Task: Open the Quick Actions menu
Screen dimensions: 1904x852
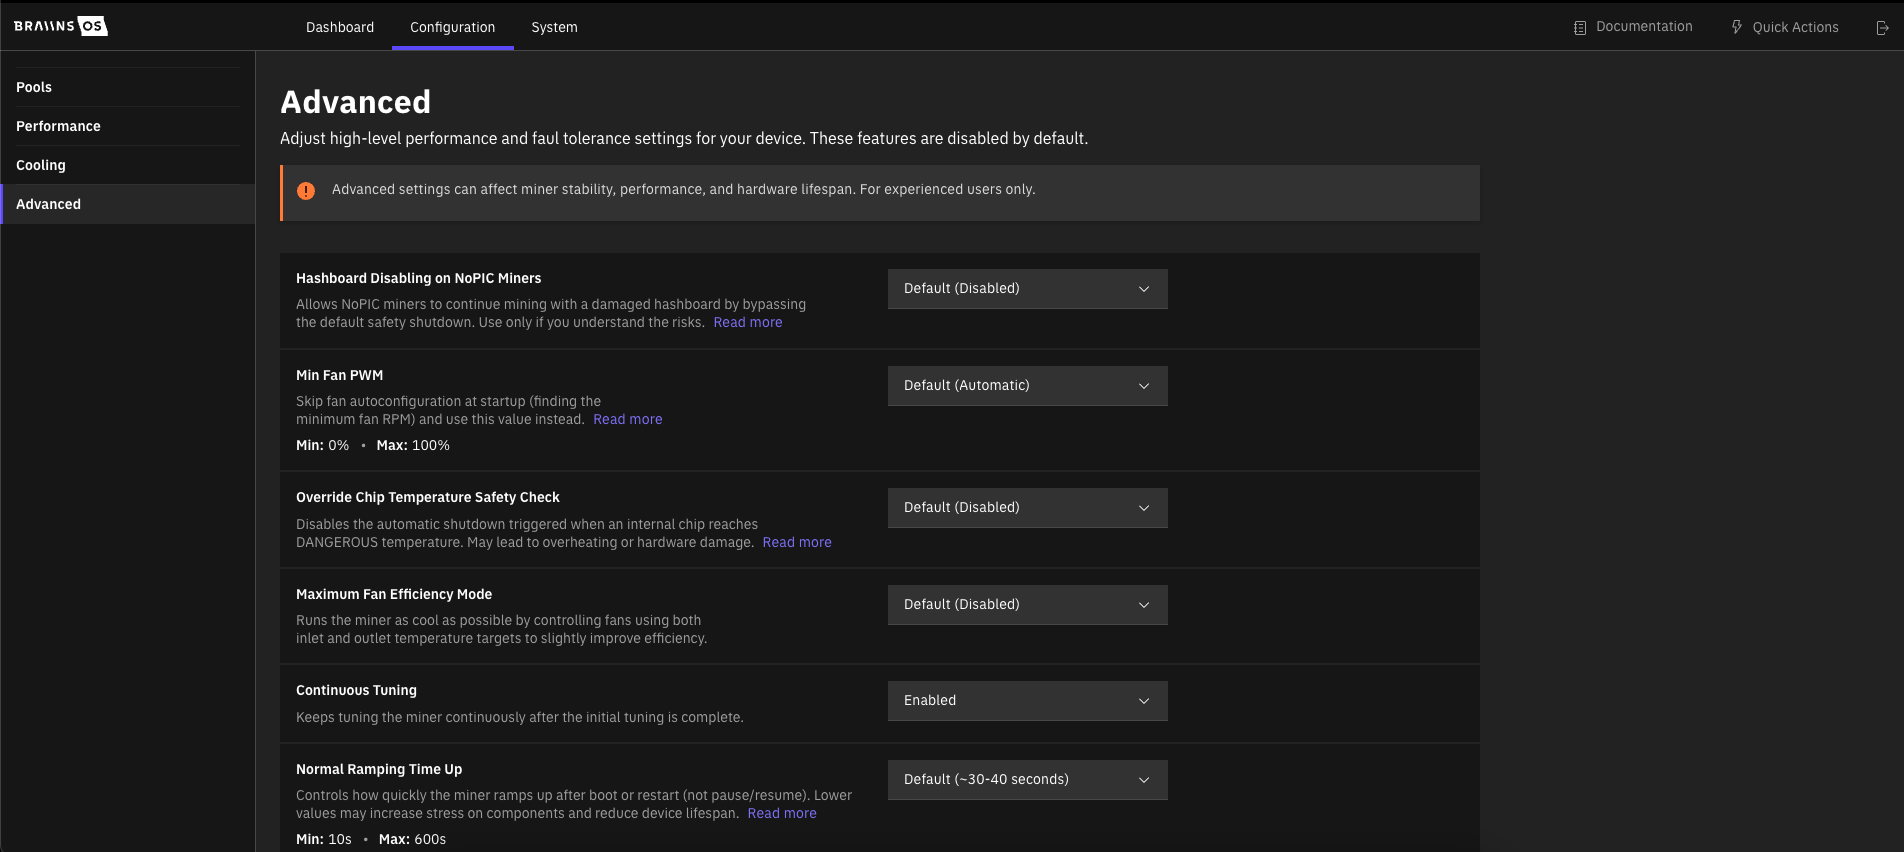Action: (1785, 27)
